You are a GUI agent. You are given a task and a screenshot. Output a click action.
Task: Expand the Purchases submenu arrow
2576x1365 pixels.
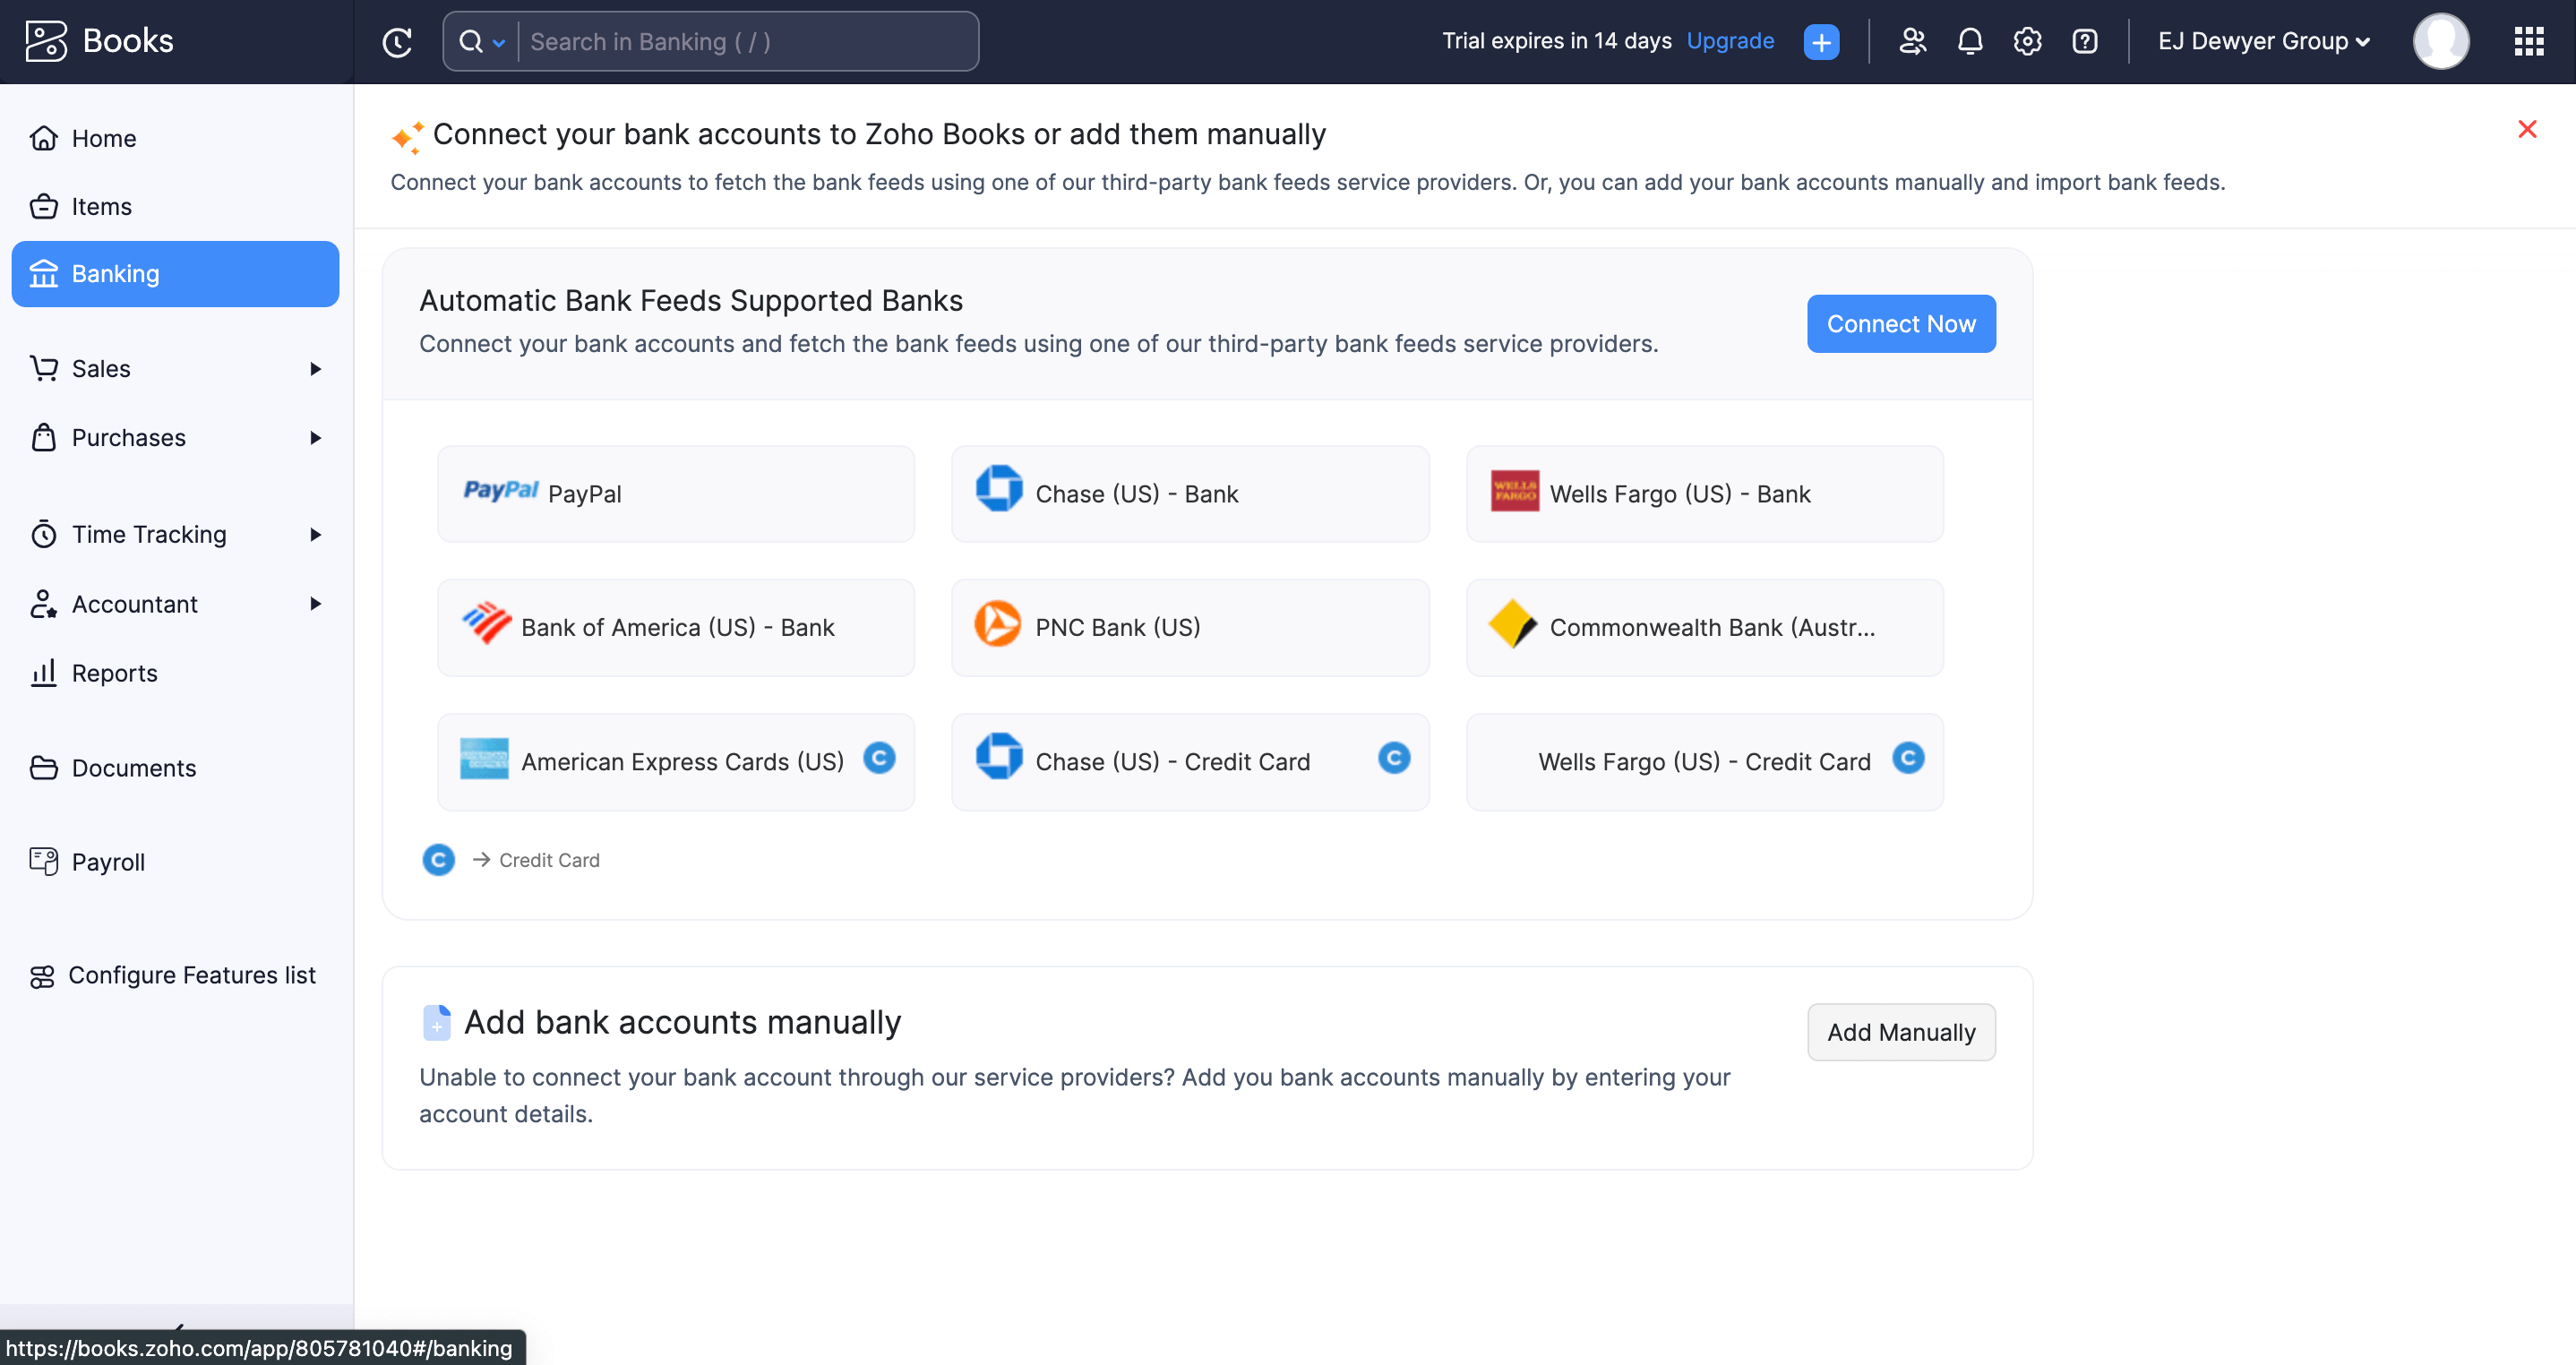(315, 438)
